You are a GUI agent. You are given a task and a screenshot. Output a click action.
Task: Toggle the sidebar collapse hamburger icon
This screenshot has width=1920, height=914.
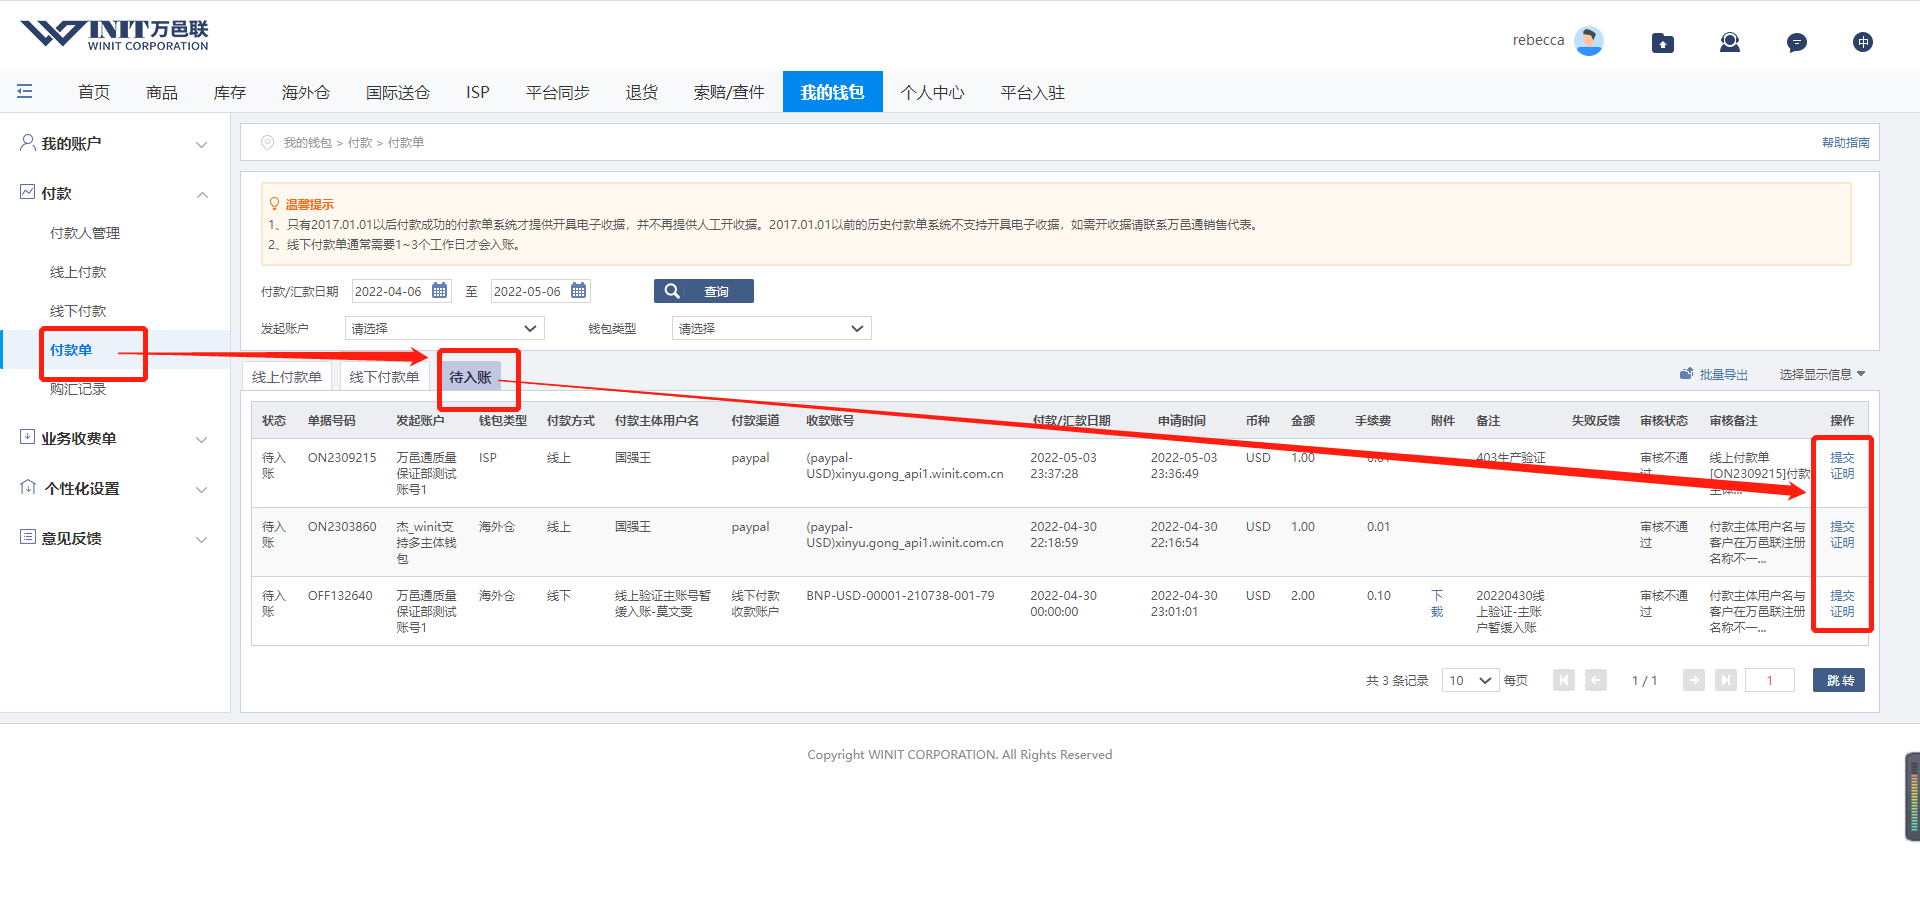click(x=25, y=92)
